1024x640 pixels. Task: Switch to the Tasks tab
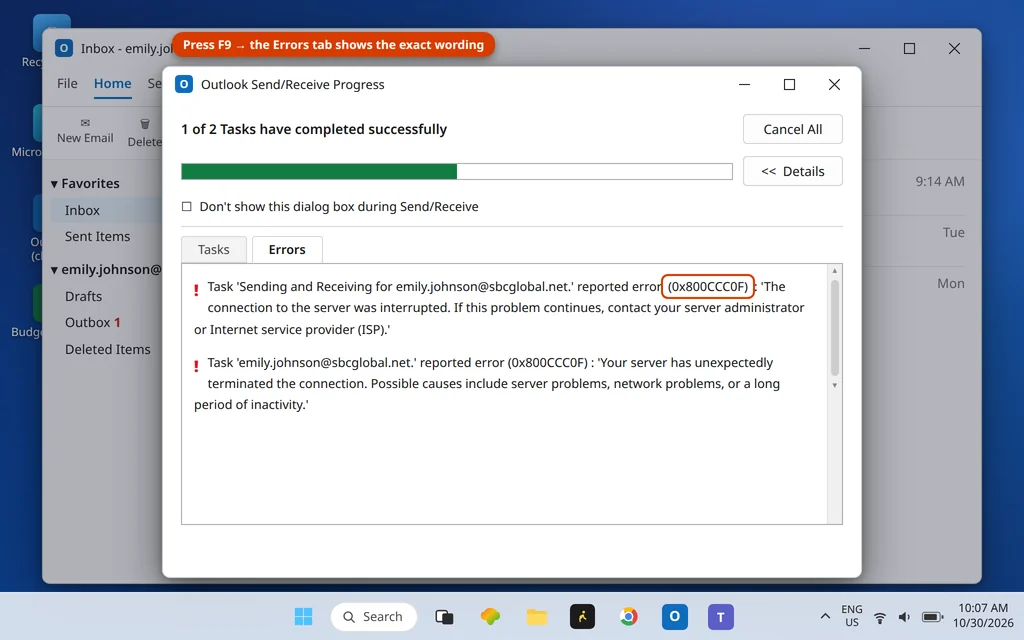[x=214, y=249]
